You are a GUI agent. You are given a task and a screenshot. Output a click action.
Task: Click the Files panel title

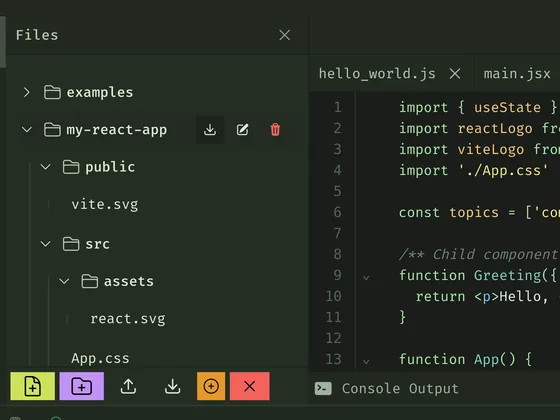point(37,35)
